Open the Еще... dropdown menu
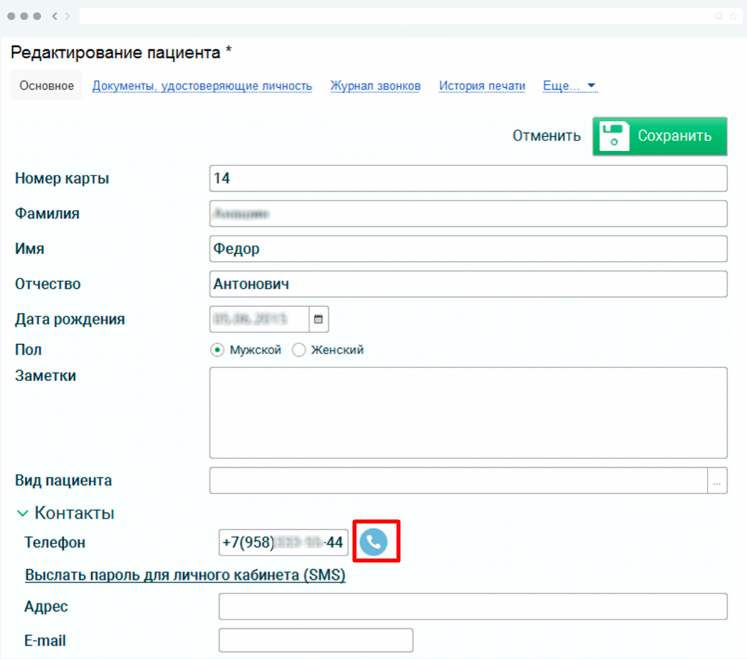Viewport: 747px width, 659px height. click(x=569, y=86)
